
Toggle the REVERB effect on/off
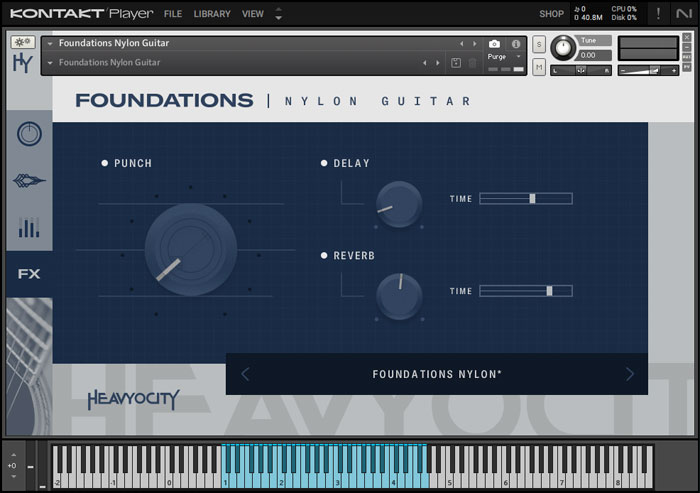click(x=324, y=255)
